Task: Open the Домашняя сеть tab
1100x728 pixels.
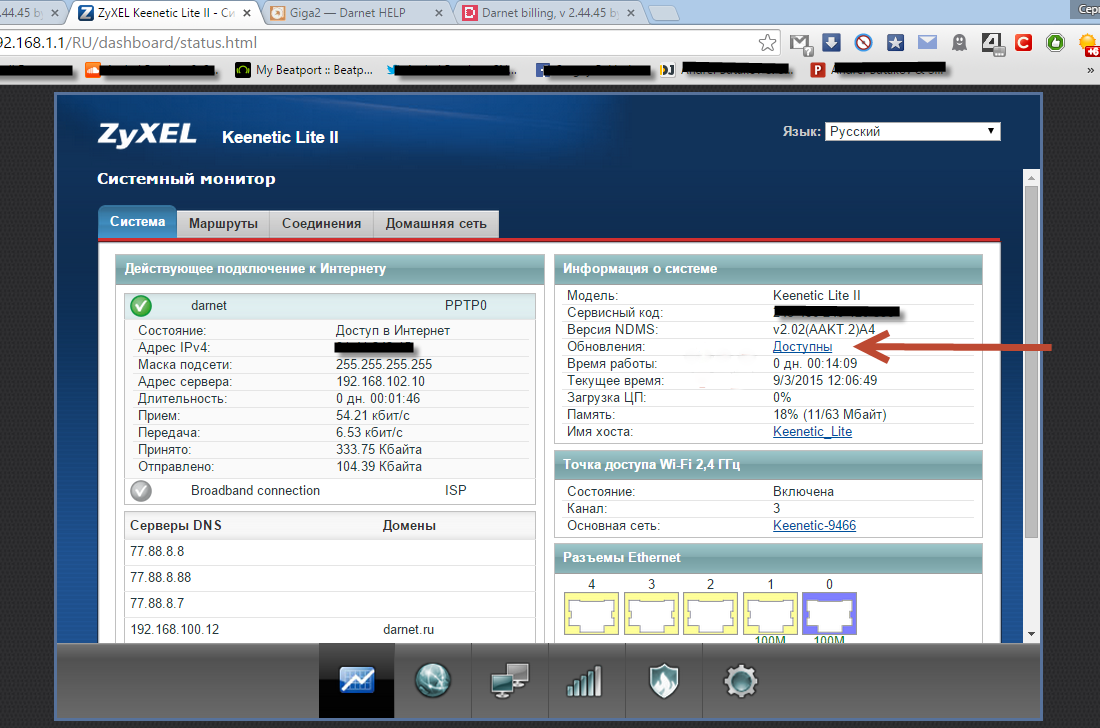Action: (436, 224)
